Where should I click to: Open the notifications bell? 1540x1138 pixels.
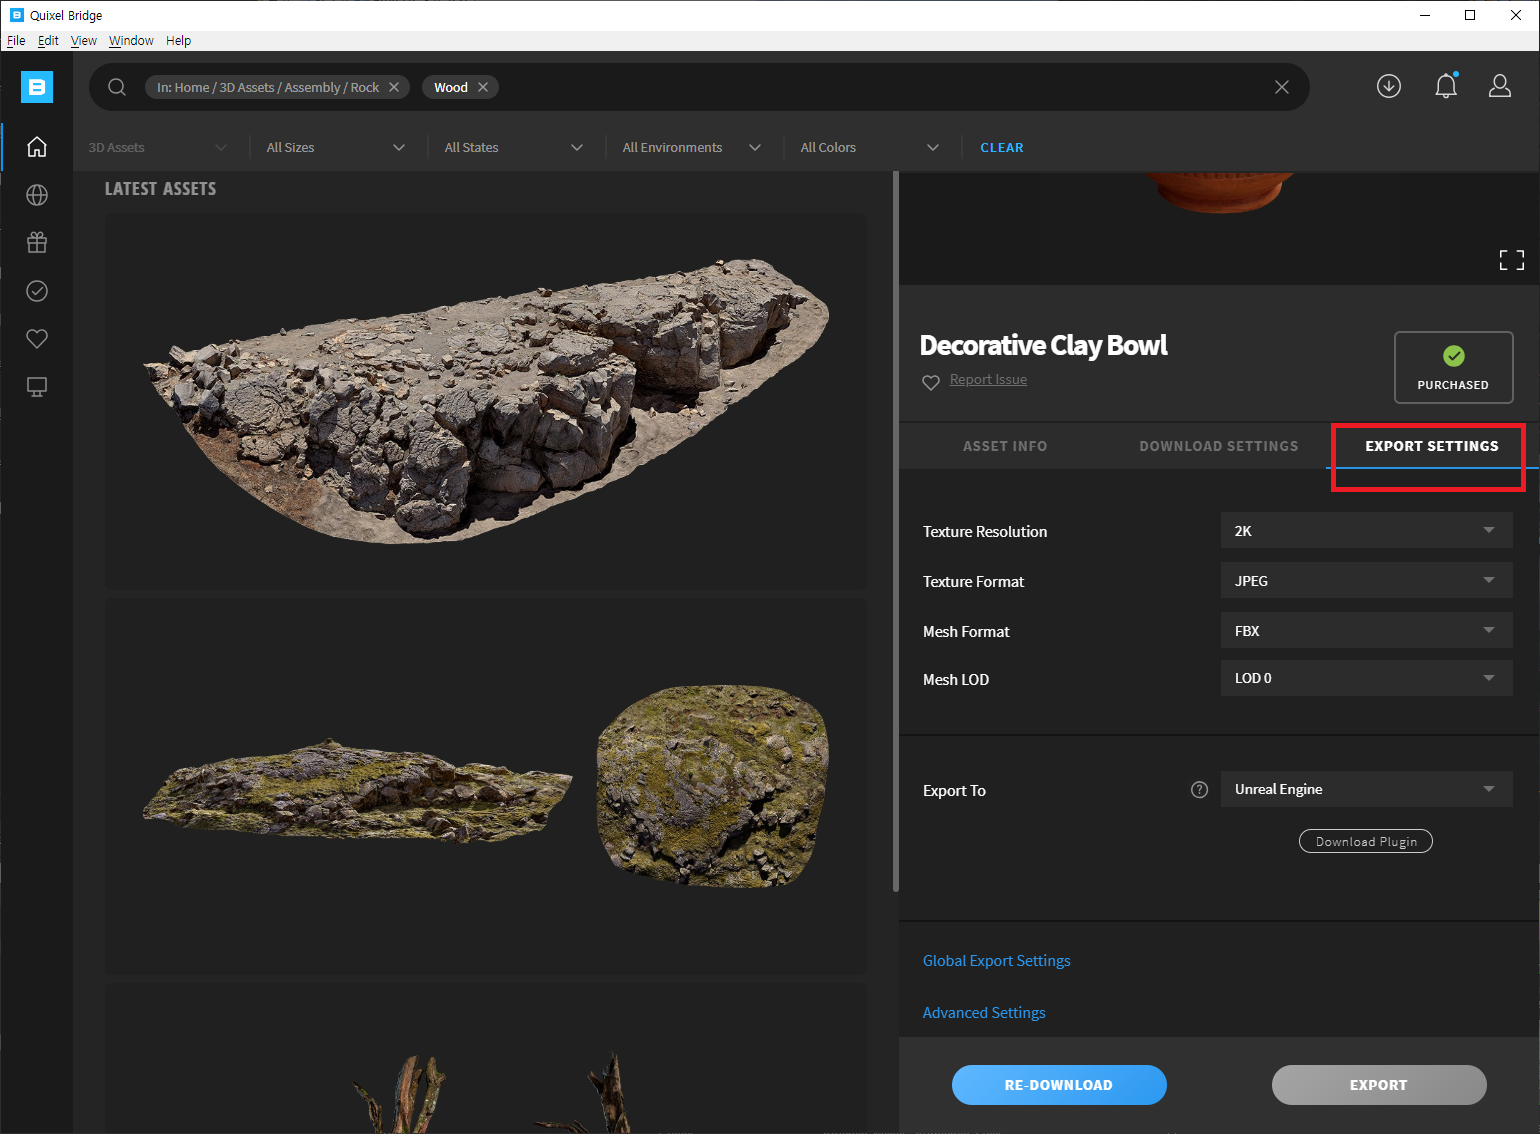tap(1446, 86)
